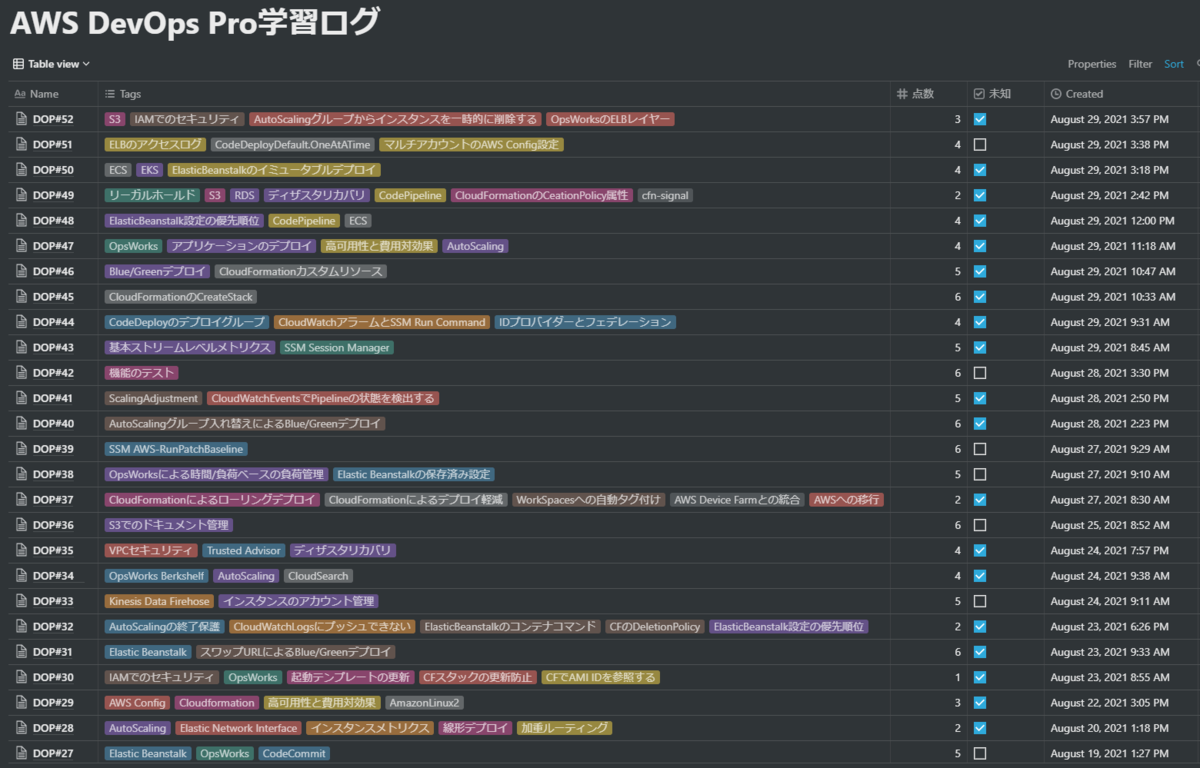Open the Sort menu
Viewport: 1200px width, 768px height.
click(x=1173, y=64)
